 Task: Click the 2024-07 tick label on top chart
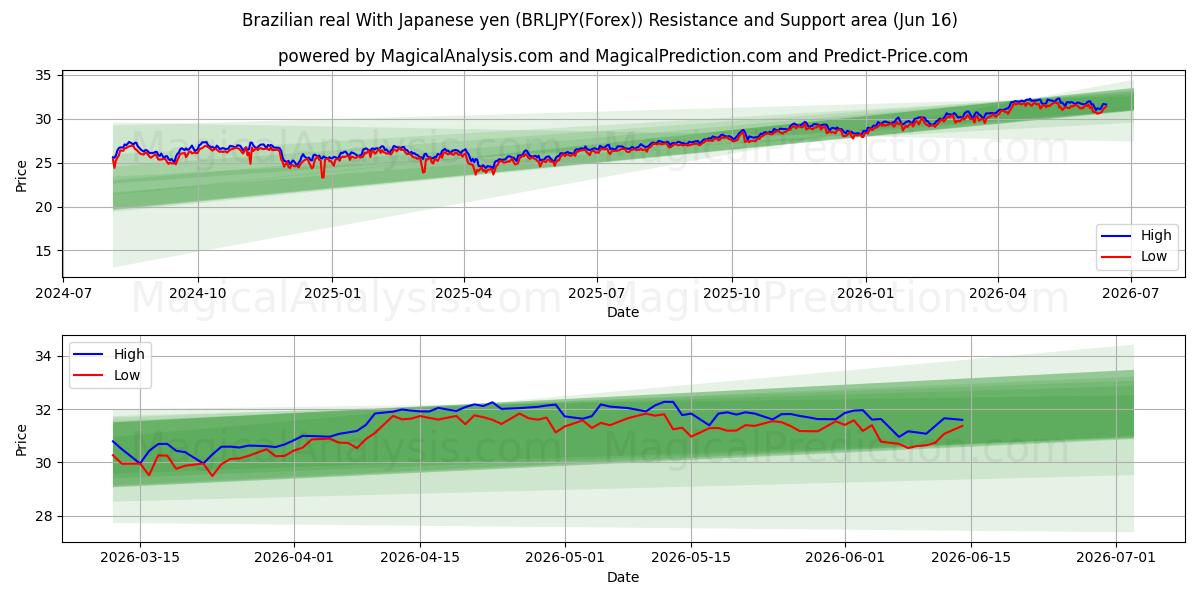[x=64, y=293]
